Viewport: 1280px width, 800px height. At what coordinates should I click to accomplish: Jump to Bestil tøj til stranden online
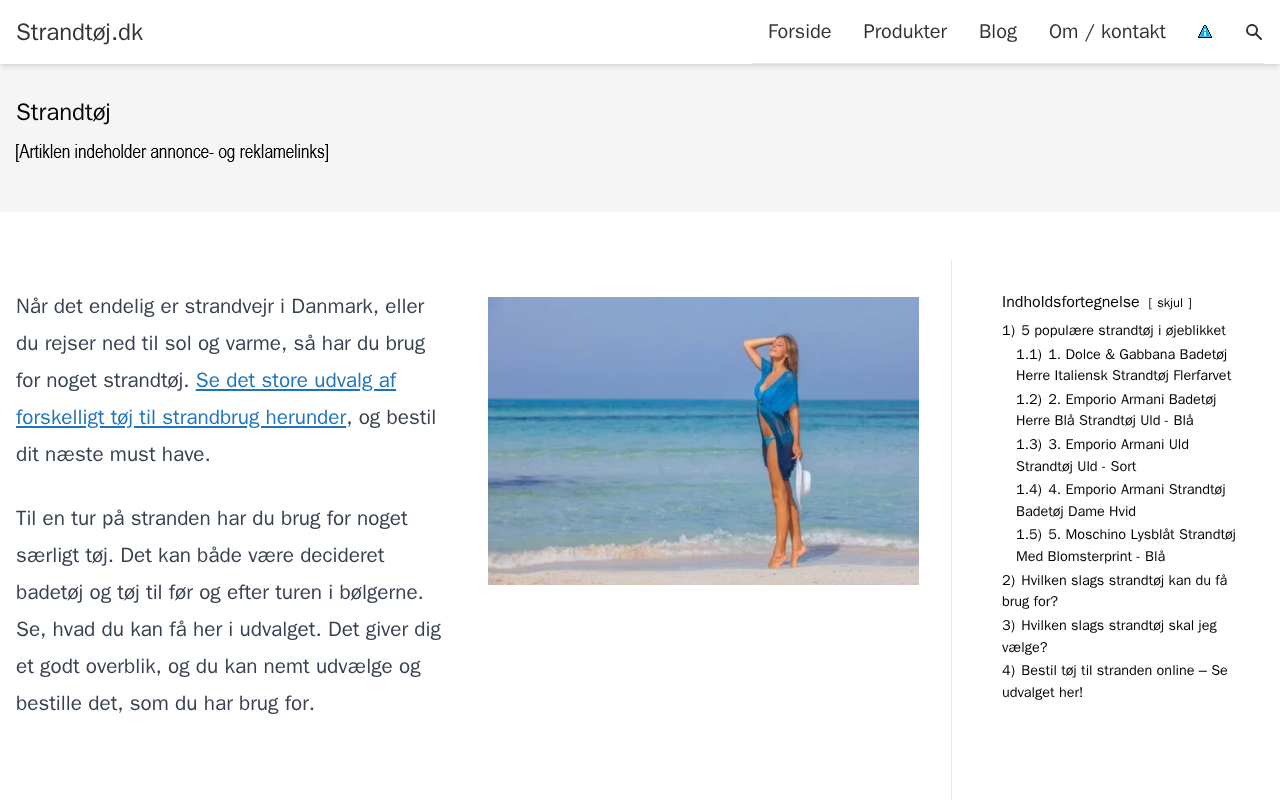point(1115,681)
